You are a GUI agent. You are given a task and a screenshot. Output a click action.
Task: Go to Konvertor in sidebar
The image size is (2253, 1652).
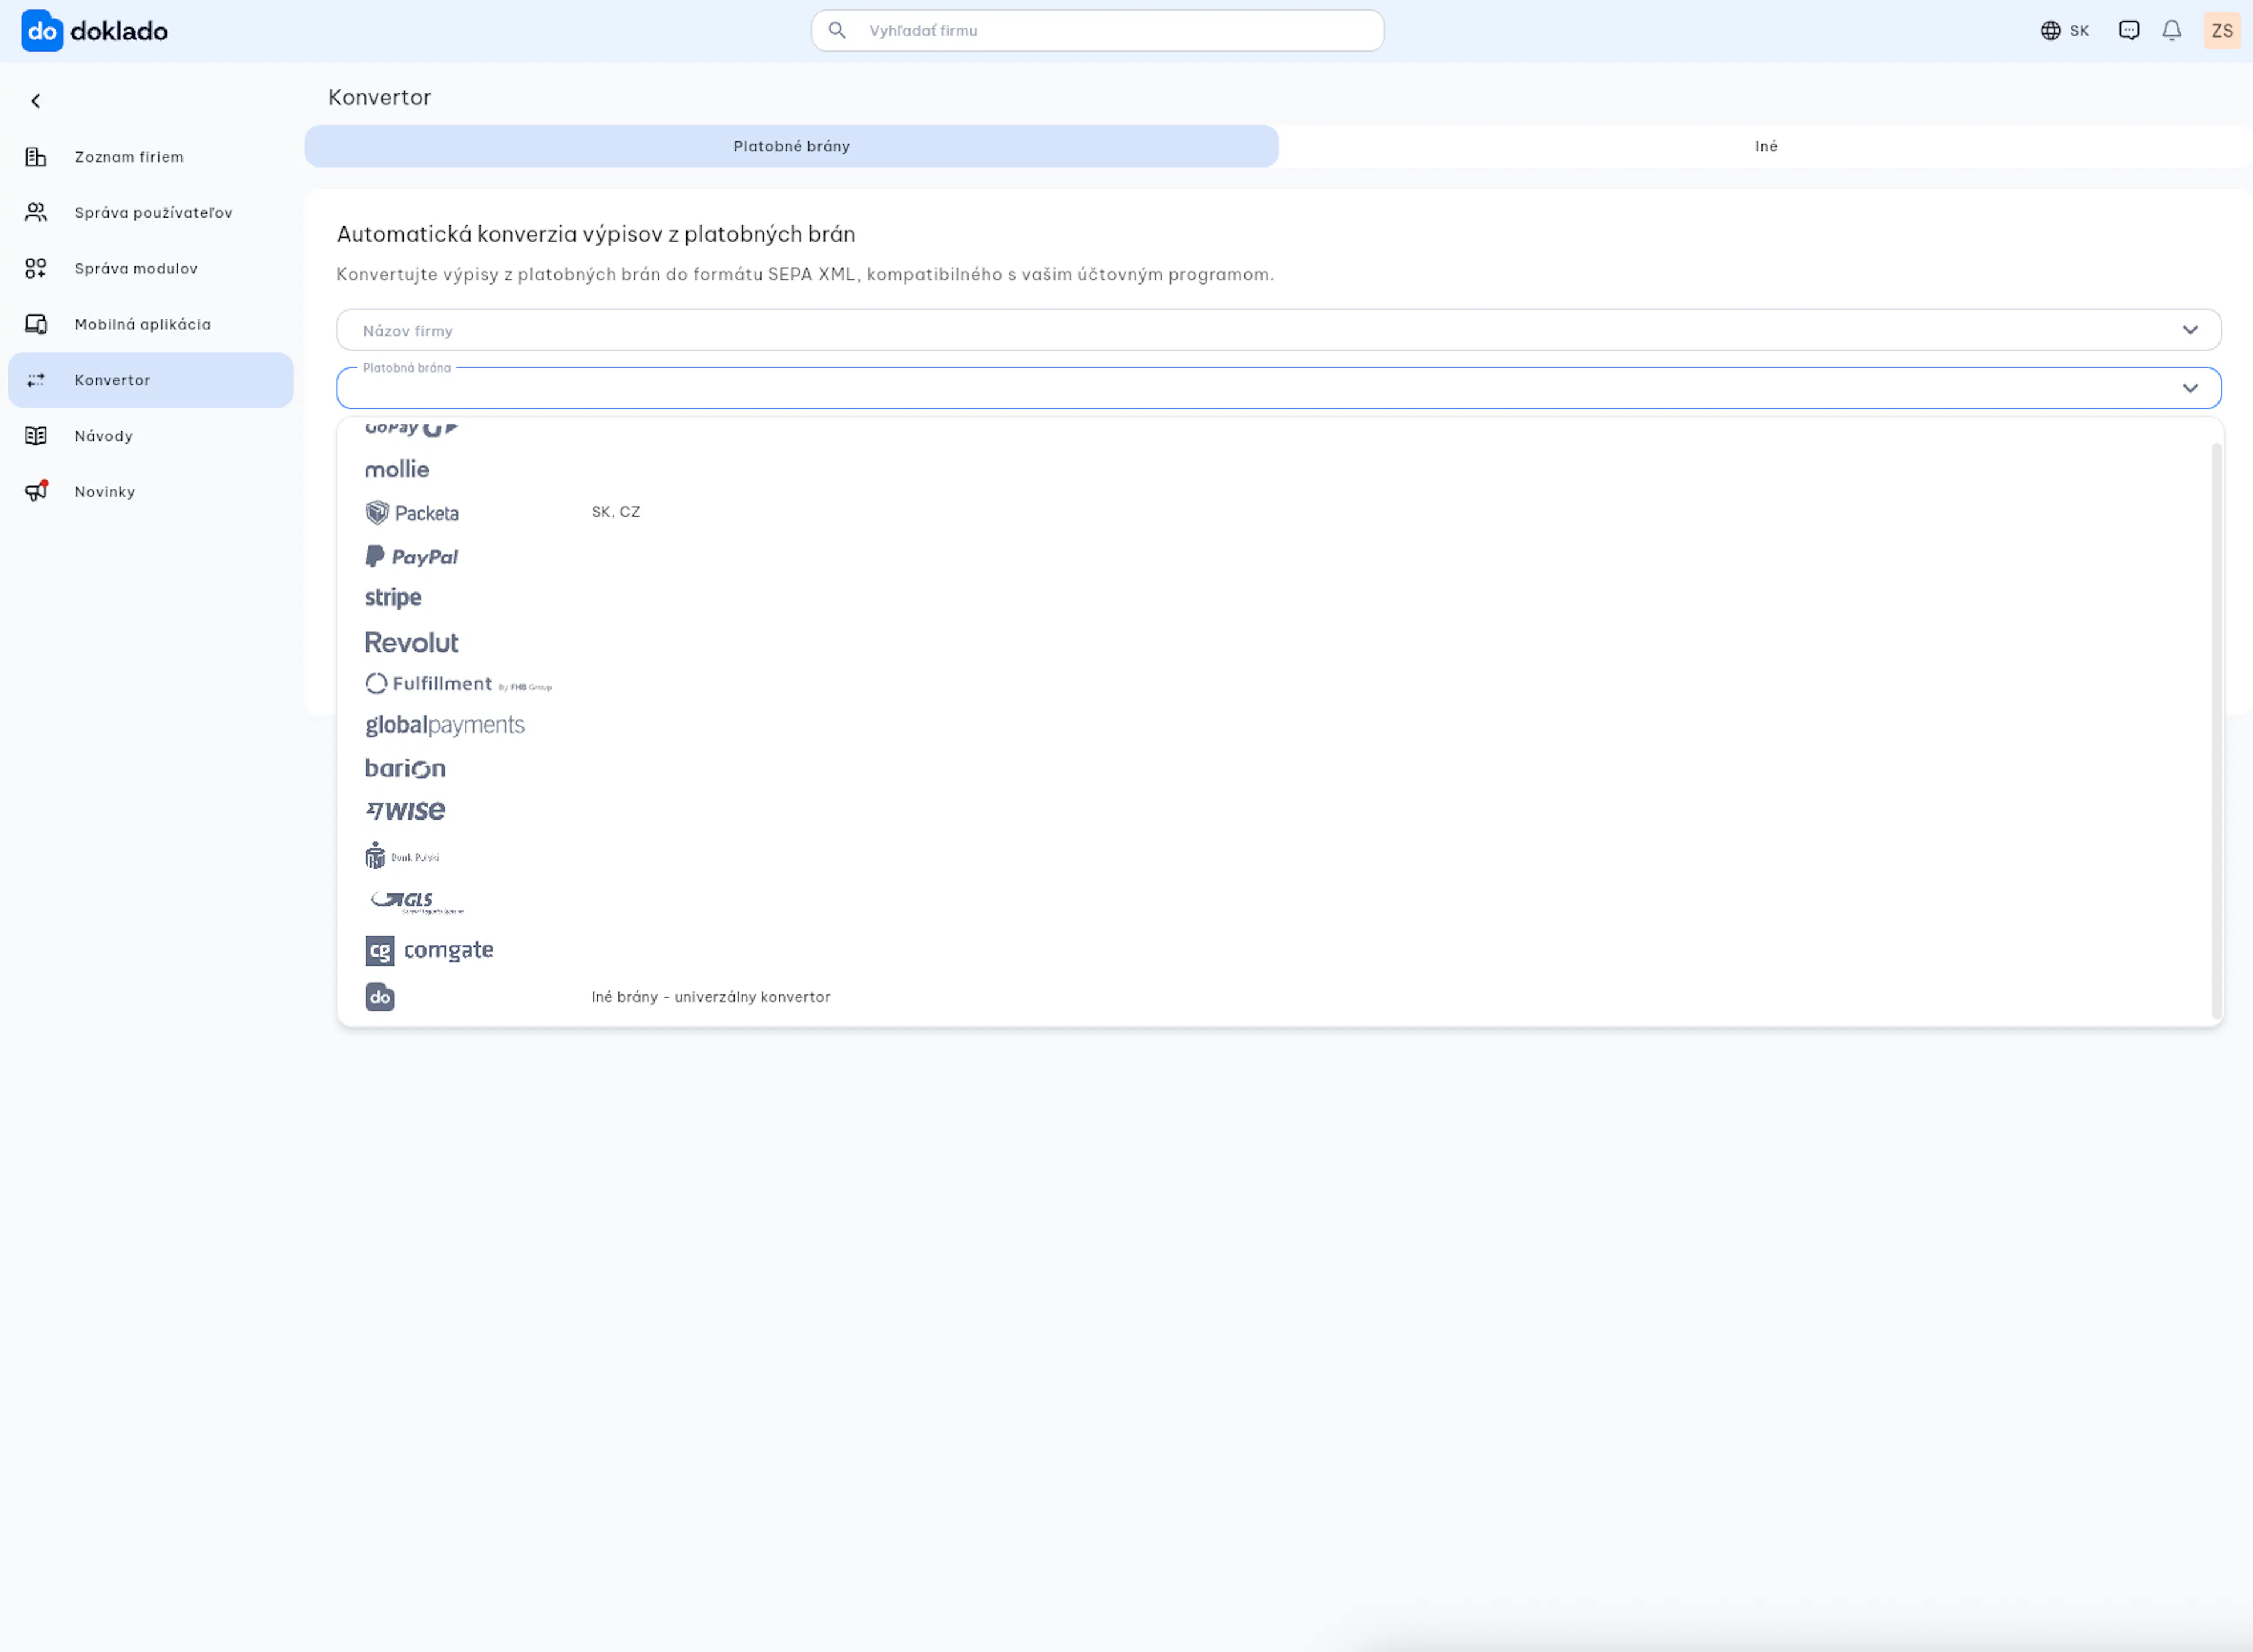[x=151, y=380]
